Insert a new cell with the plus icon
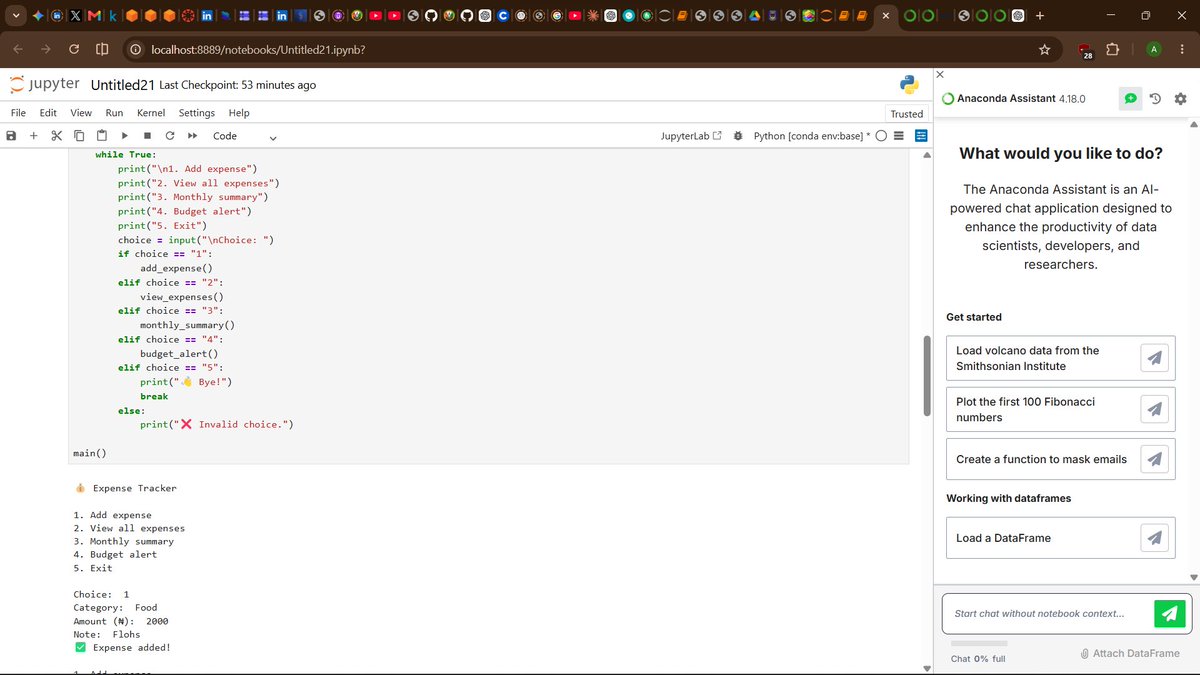 33,136
